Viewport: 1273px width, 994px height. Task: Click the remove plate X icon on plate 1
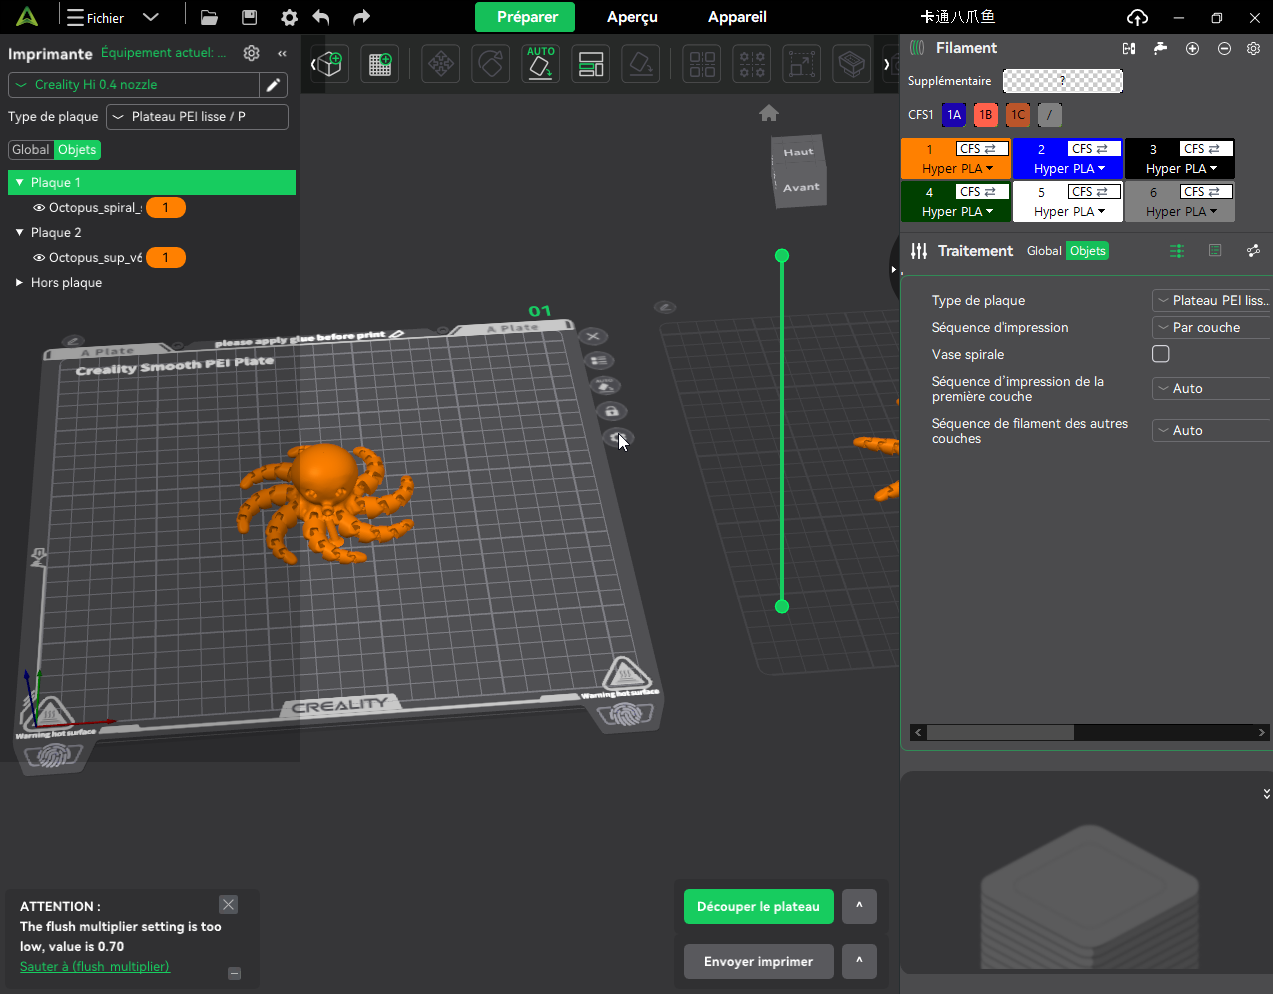pos(593,336)
